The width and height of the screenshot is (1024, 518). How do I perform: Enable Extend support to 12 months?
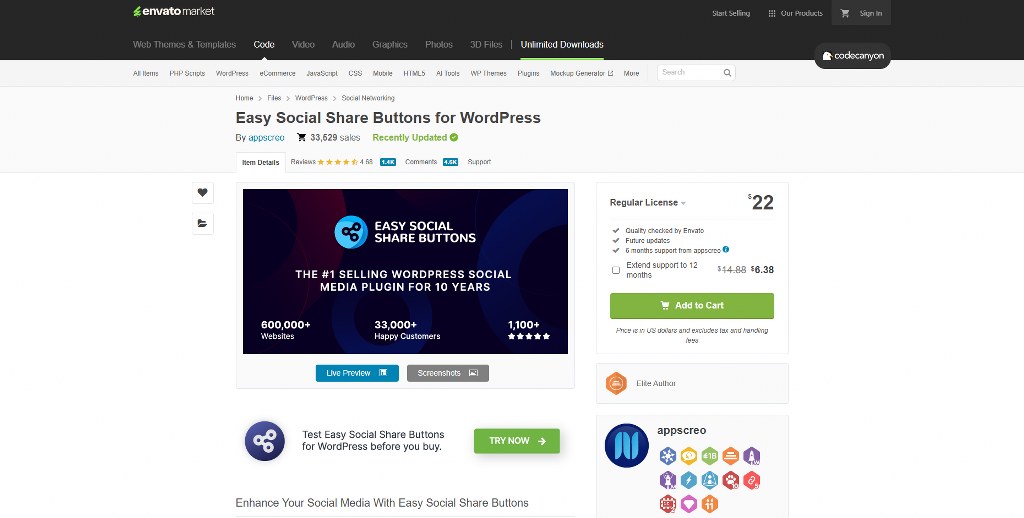[616, 270]
